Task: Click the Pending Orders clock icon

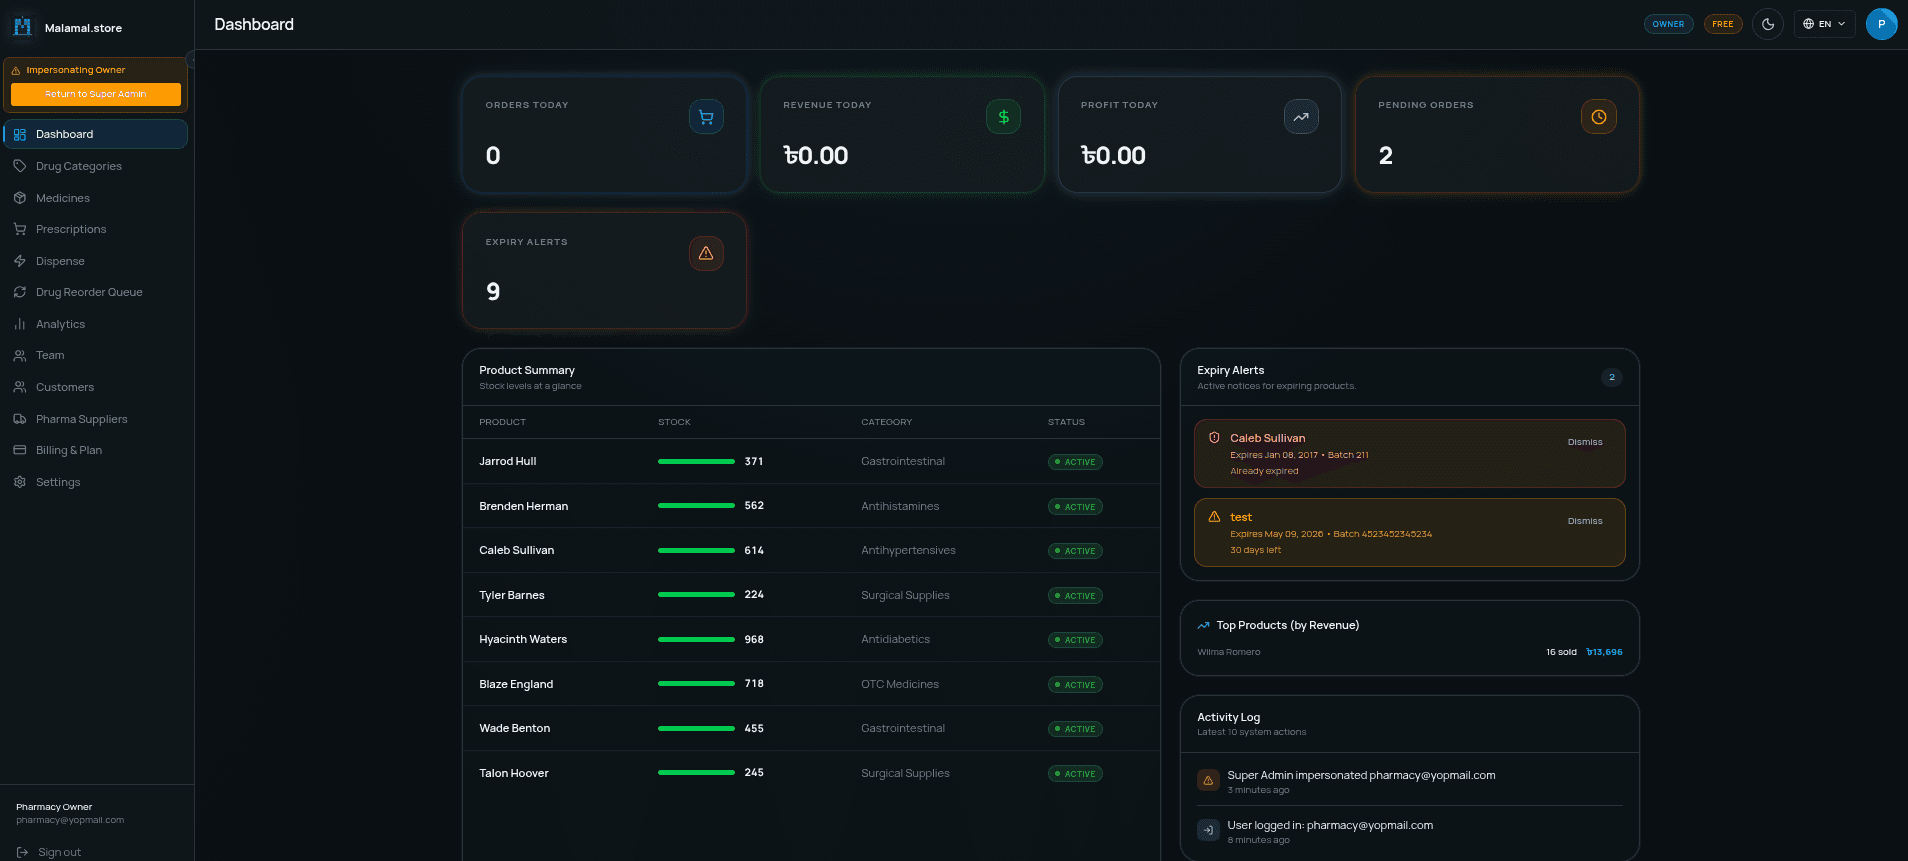Action: point(1598,117)
